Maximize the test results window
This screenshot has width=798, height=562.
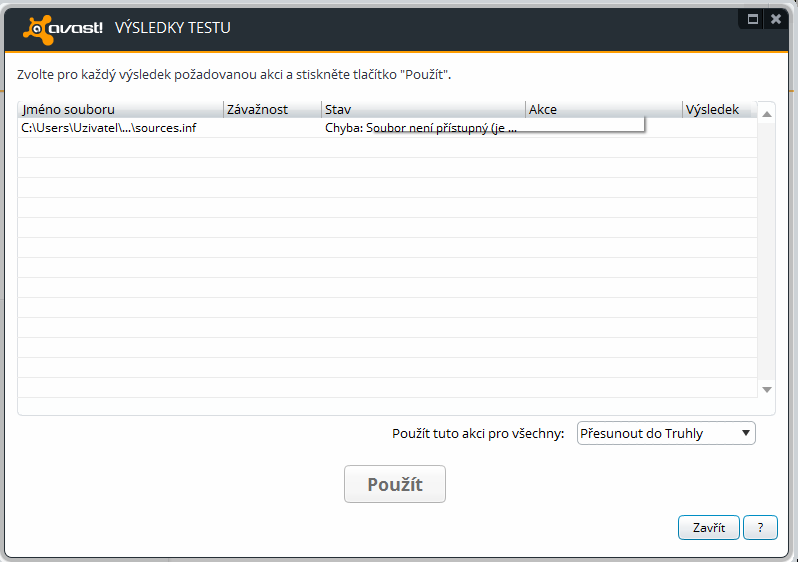pos(752,19)
